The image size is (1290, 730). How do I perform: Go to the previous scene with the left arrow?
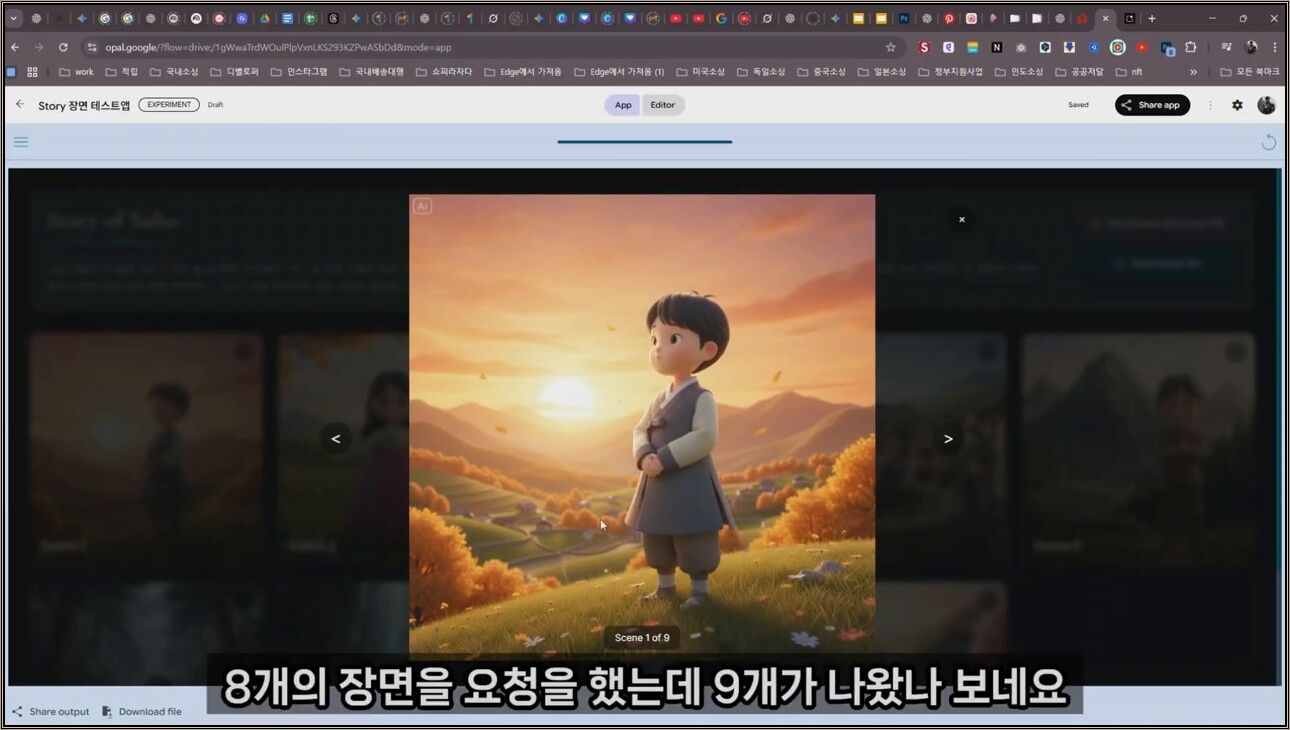335,439
